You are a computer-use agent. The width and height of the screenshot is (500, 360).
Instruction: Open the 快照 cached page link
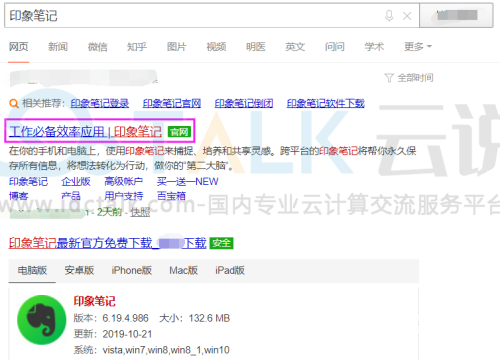(x=140, y=212)
